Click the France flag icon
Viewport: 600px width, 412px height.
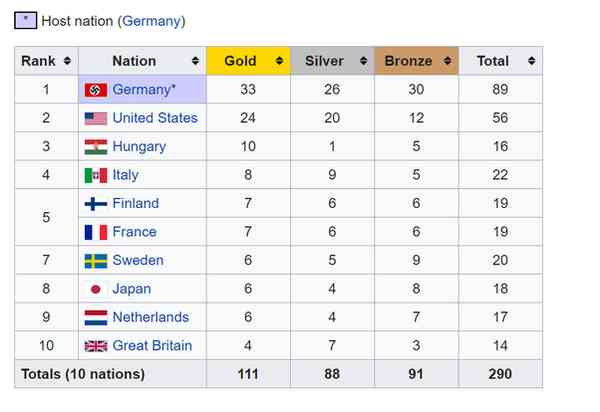96,232
